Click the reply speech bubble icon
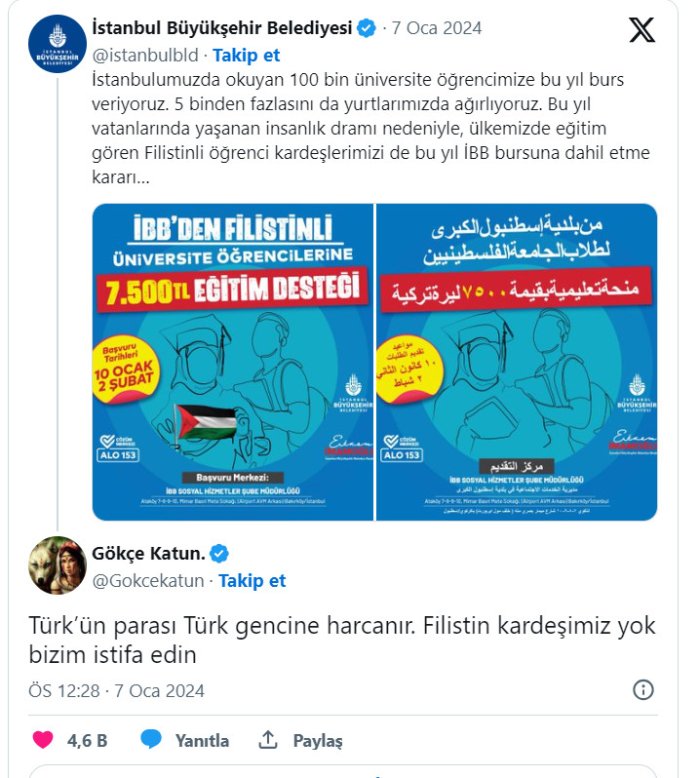The height and width of the screenshot is (778, 700). (151, 740)
